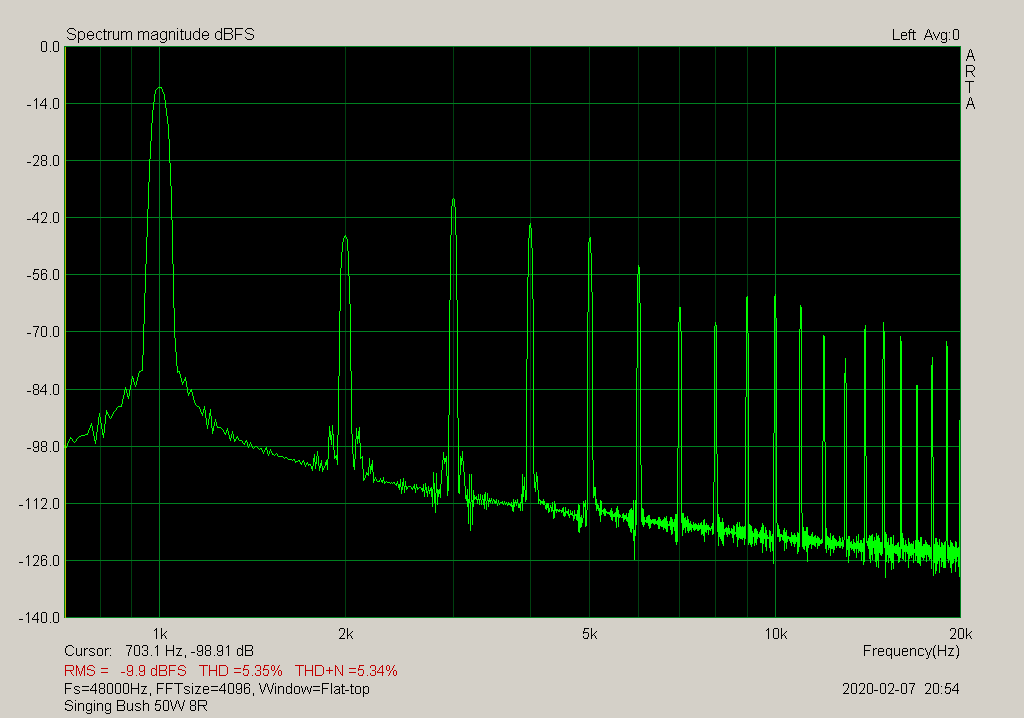Click the 'Fs=48000Hz, FFTsize=4096' settings line

(x=217, y=689)
